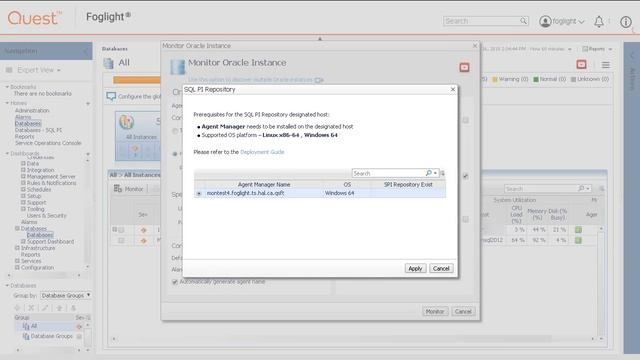Close the SQL PI Repository dialog

(453, 89)
